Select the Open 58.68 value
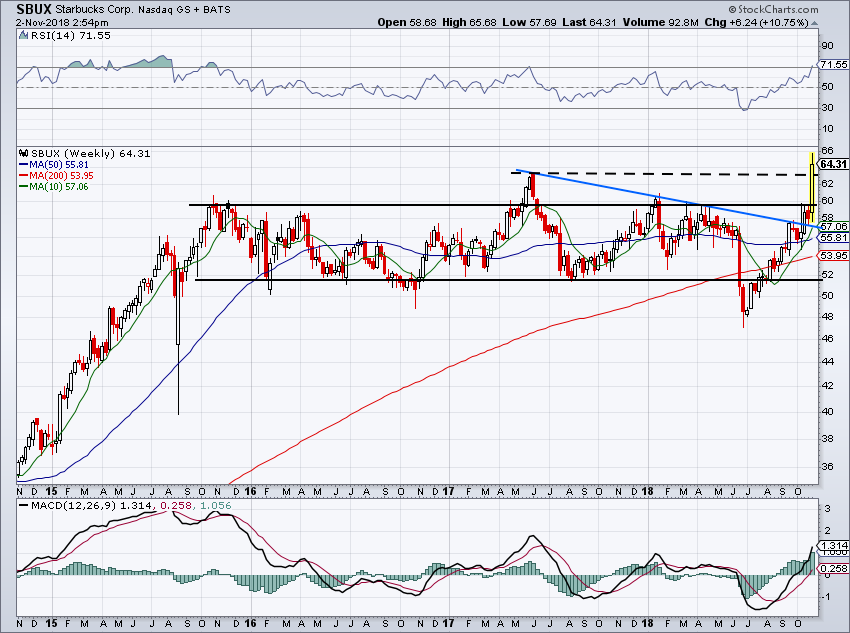 (x=407, y=22)
